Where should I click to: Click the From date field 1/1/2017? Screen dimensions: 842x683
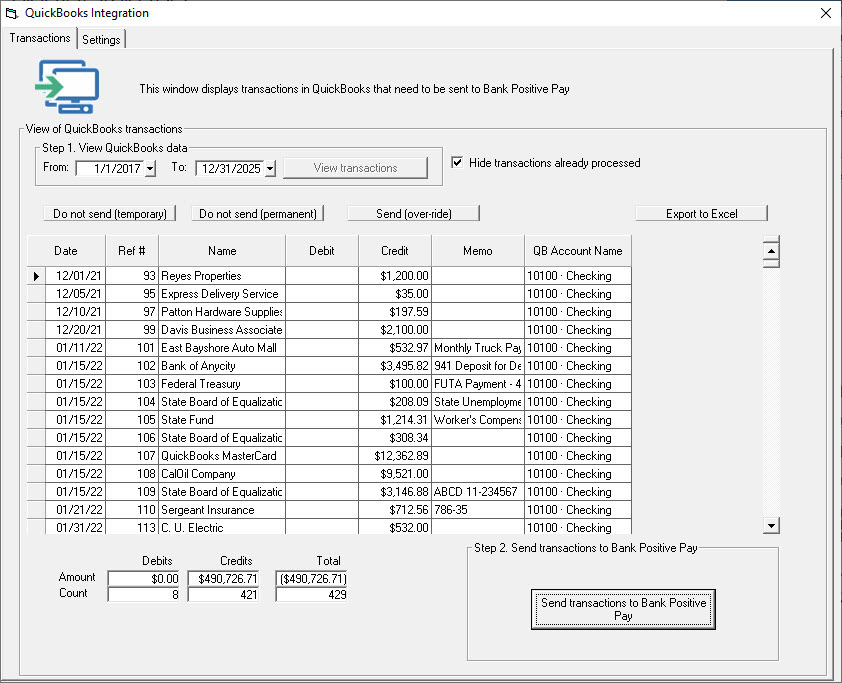[x=111, y=169]
